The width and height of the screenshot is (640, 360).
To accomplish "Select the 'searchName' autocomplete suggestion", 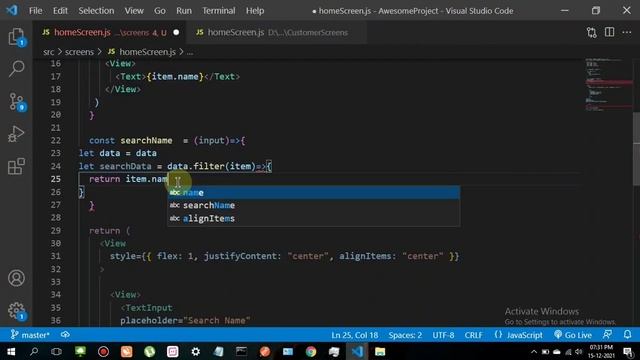I will click(313, 205).
